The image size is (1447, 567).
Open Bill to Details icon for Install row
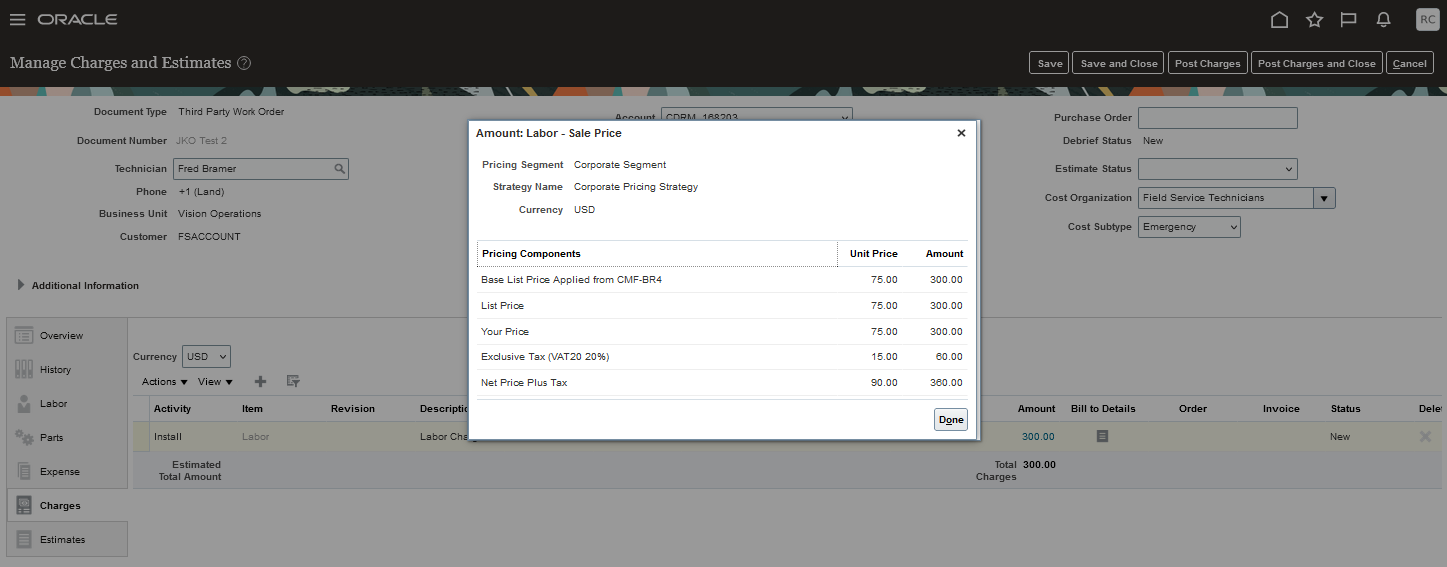[1102, 436]
